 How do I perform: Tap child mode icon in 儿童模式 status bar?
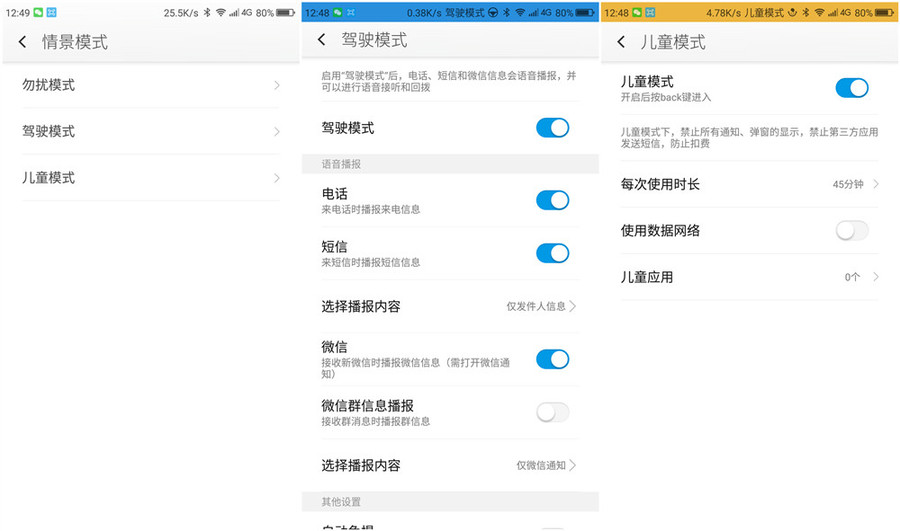(793, 12)
